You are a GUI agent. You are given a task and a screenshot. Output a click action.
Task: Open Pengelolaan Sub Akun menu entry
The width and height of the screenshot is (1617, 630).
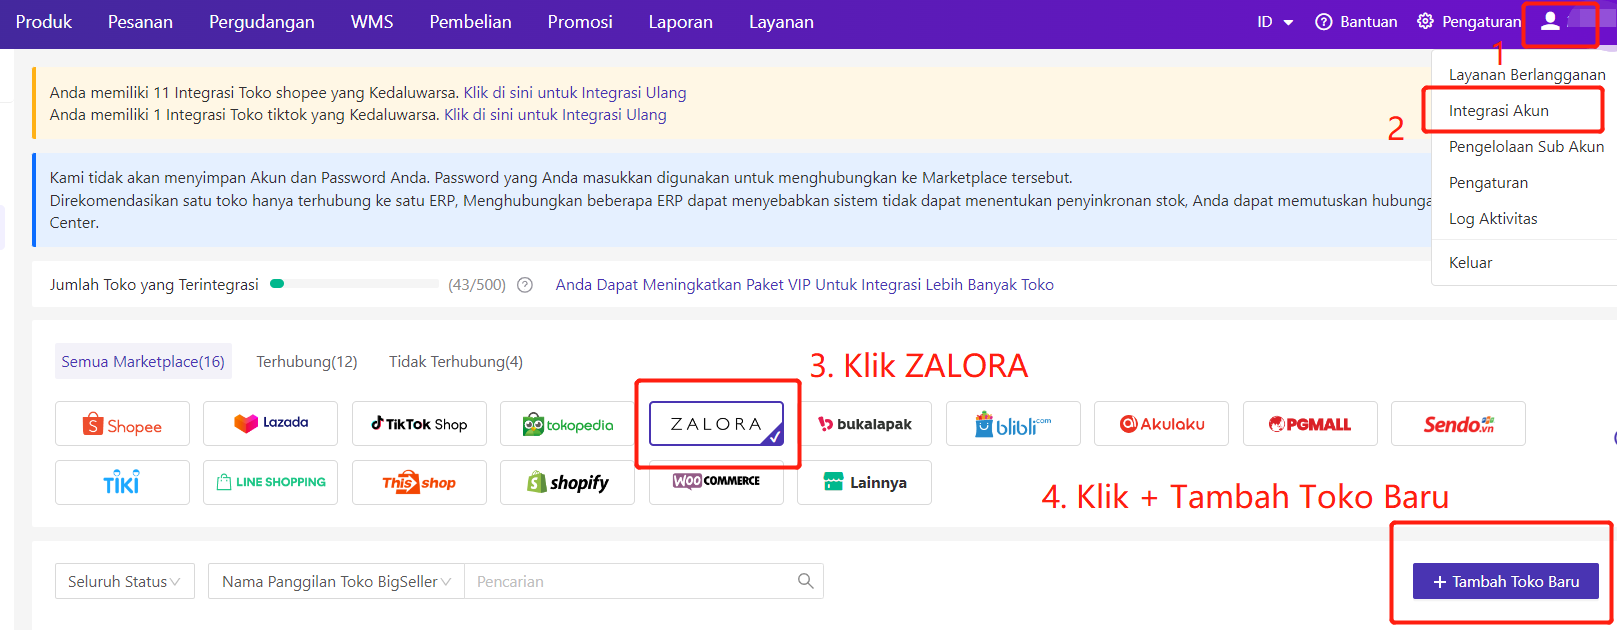tap(1526, 147)
